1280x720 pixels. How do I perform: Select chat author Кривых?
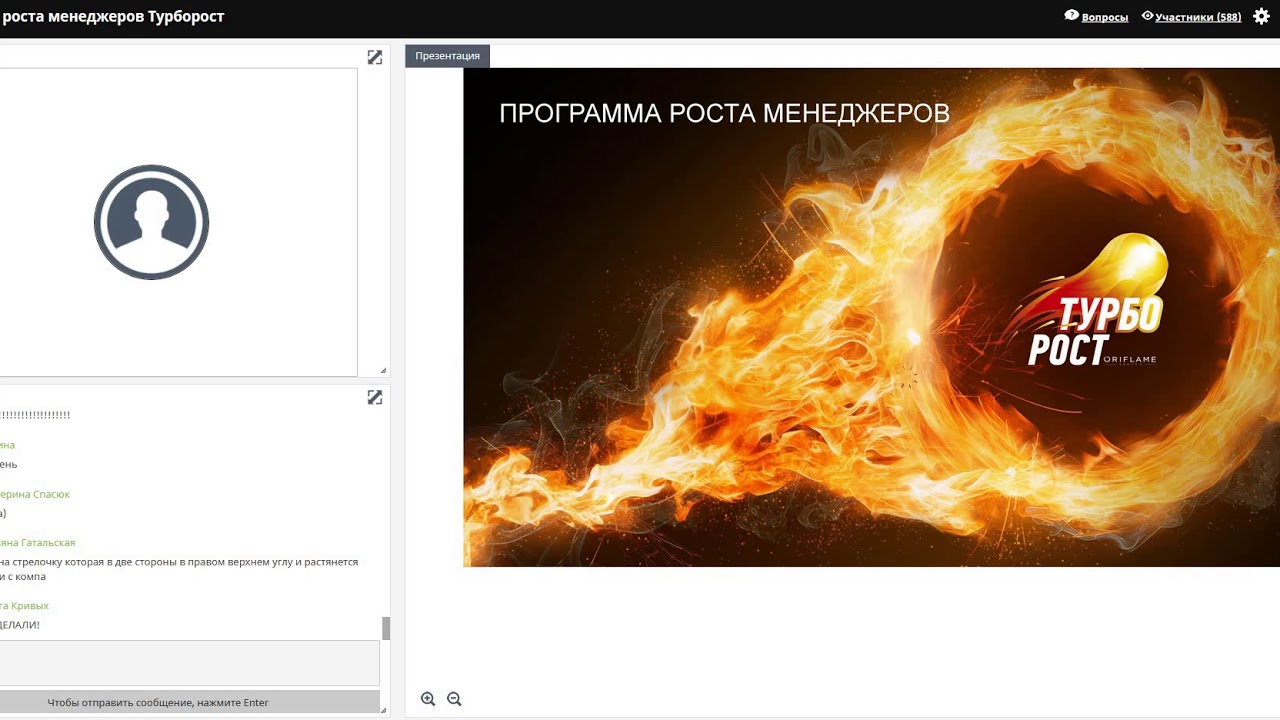(25, 606)
